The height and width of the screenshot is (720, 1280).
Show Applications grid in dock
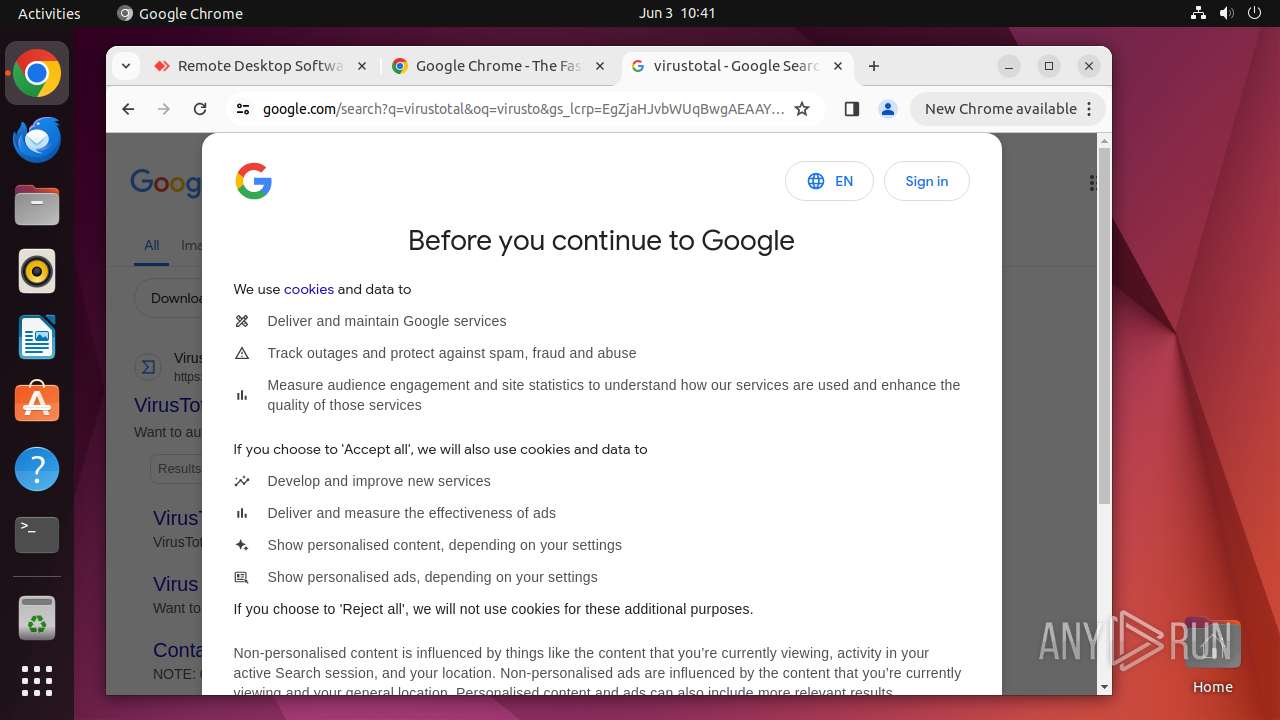(37, 681)
